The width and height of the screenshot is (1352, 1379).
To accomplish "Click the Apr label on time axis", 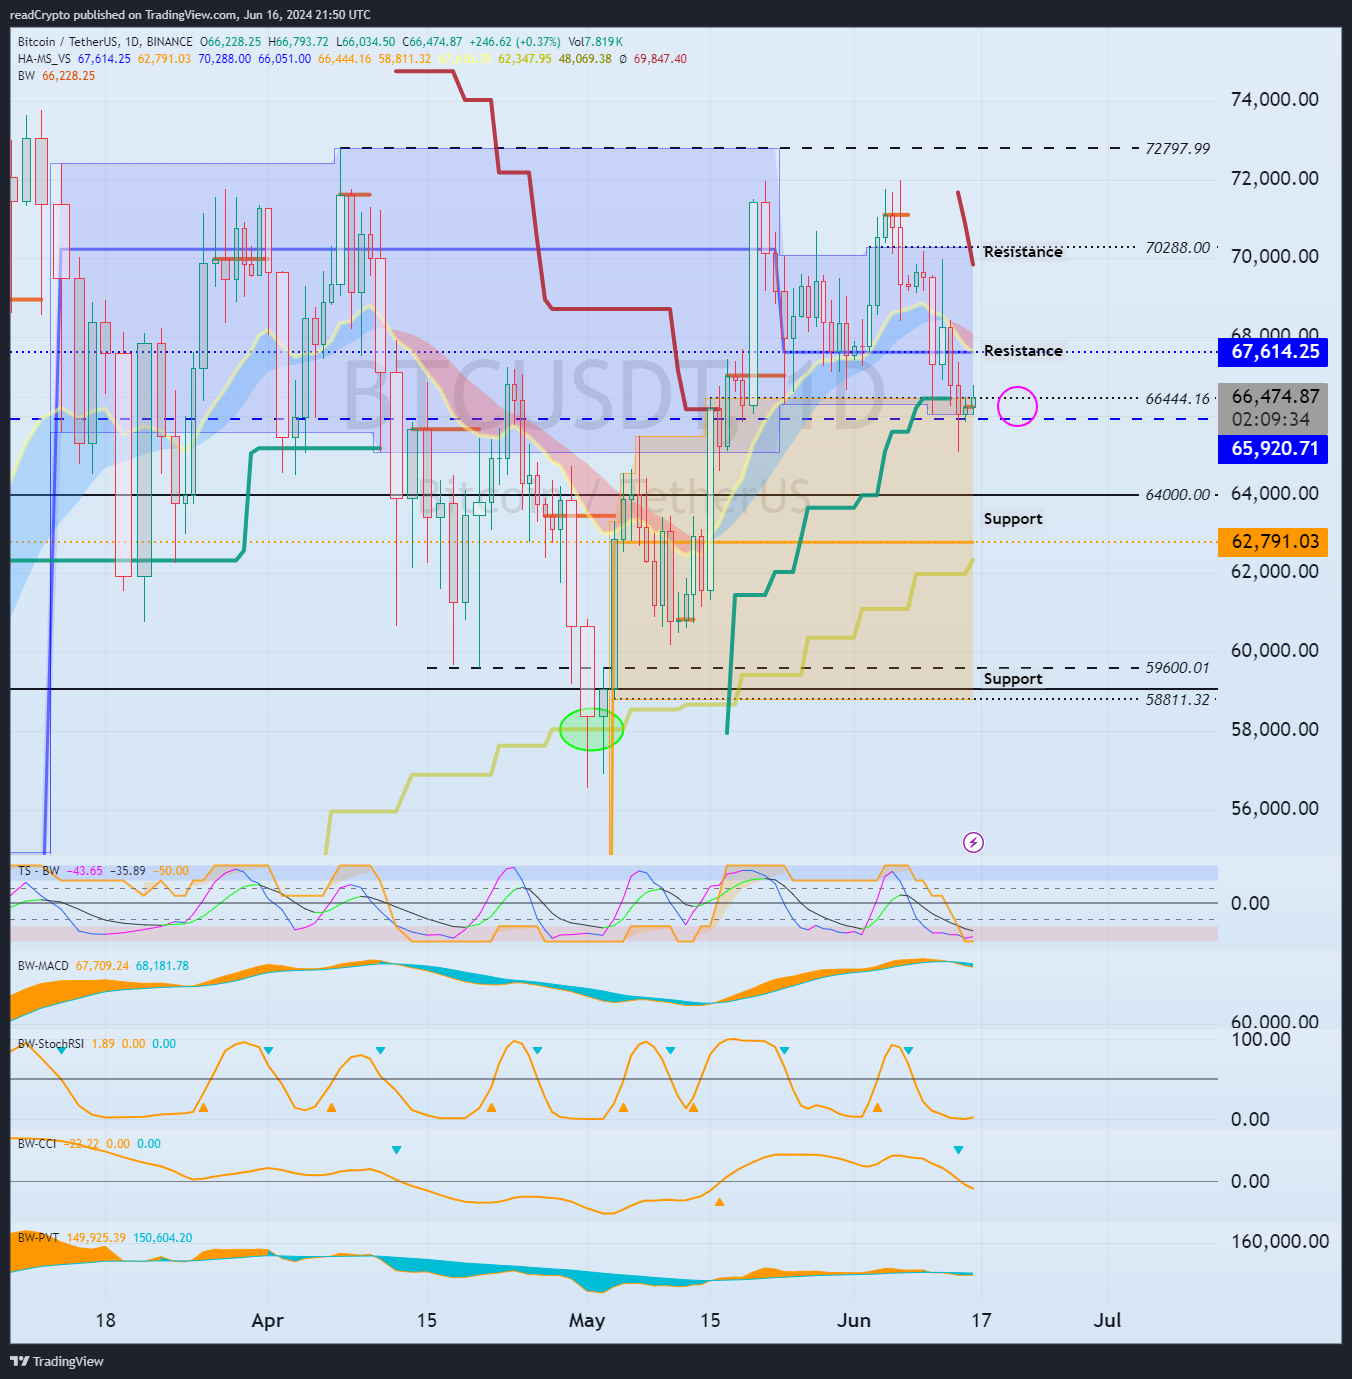I will point(267,1320).
